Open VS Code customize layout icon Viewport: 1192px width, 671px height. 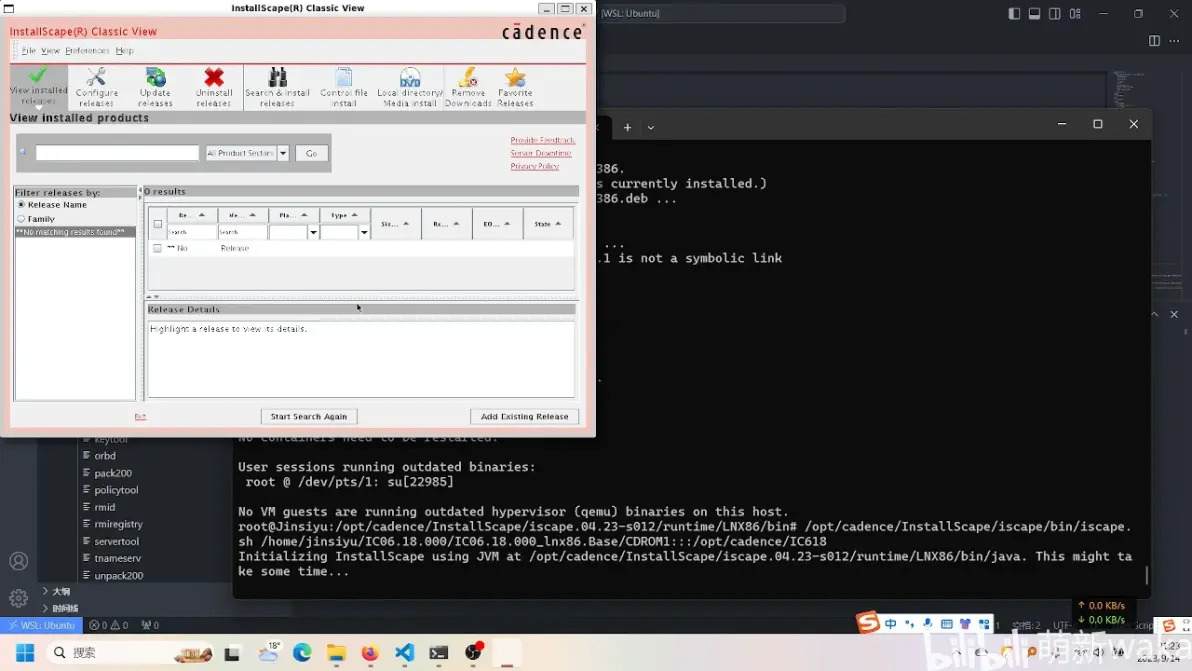point(1075,14)
